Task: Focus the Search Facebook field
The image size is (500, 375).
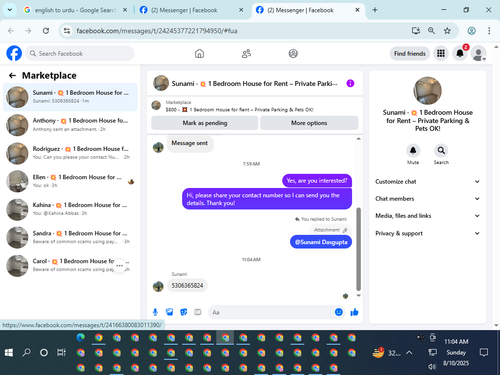Action: click(x=80, y=53)
